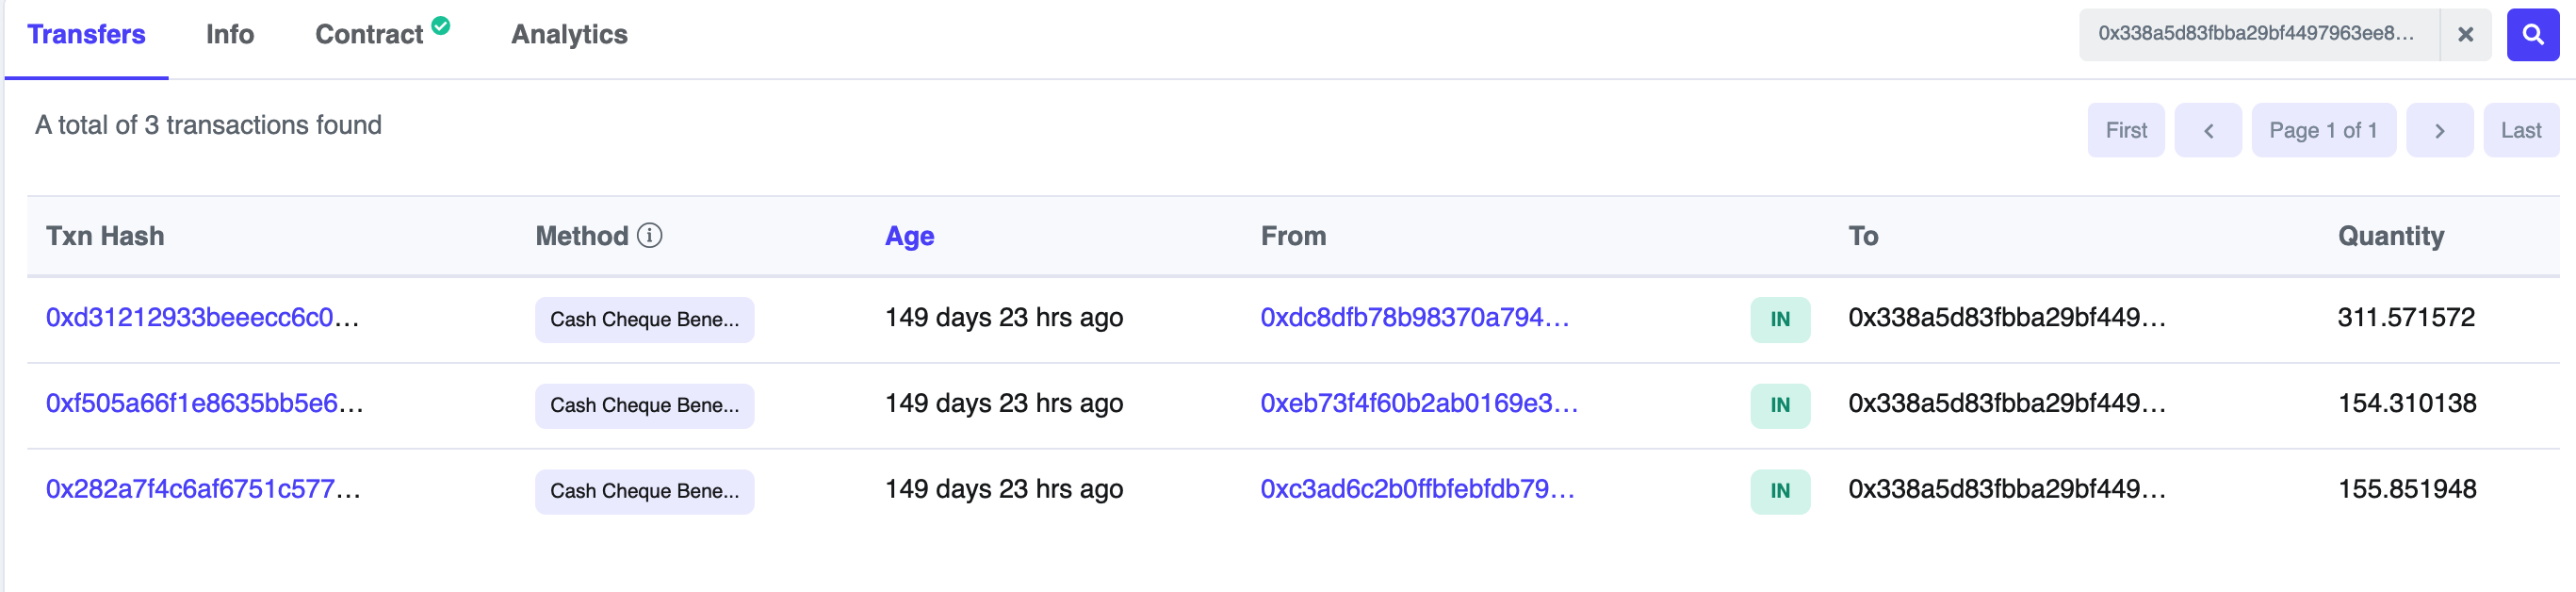The width and height of the screenshot is (2576, 592).
Task: Click the First pagination button
Action: 2125,130
